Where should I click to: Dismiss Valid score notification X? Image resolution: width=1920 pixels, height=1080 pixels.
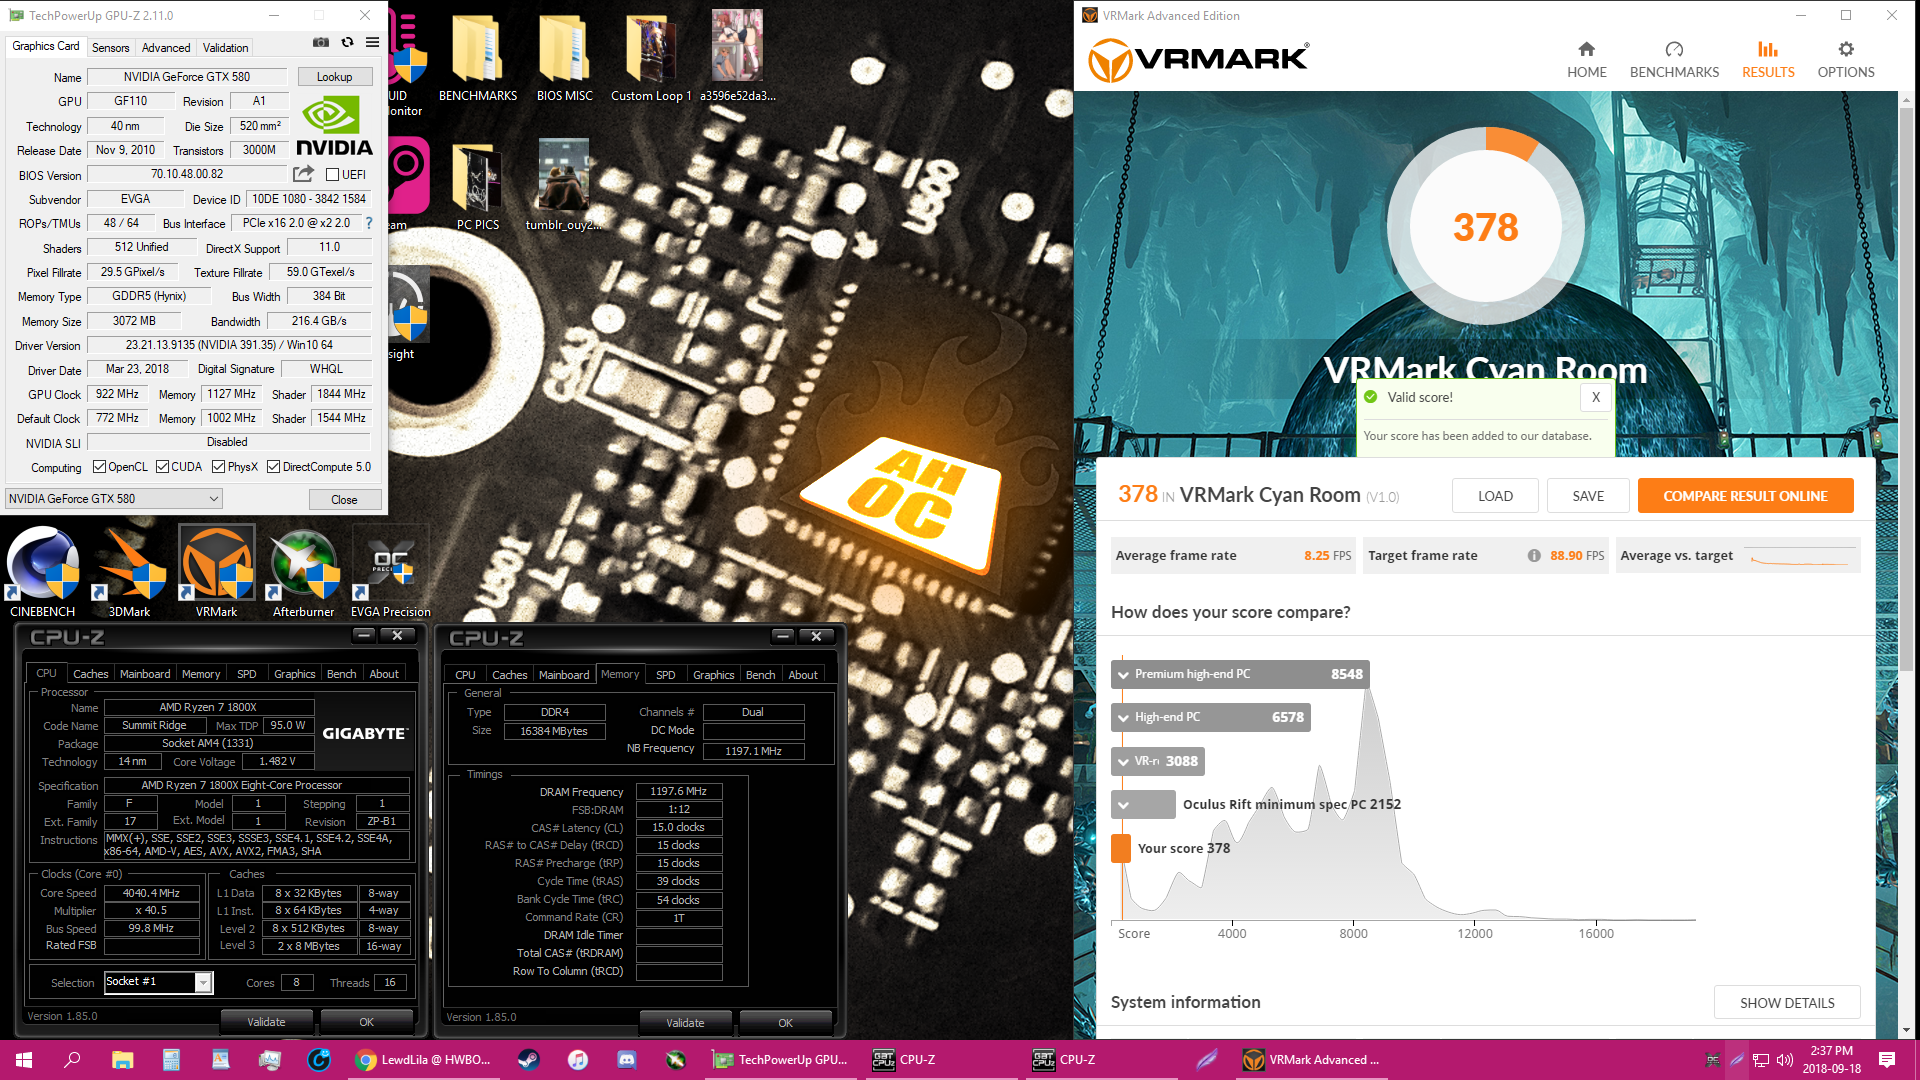coord(1596,397)
